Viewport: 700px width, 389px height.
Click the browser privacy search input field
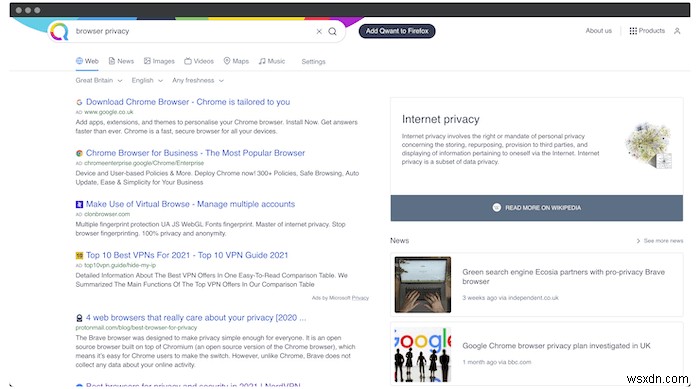pos(194,31)
